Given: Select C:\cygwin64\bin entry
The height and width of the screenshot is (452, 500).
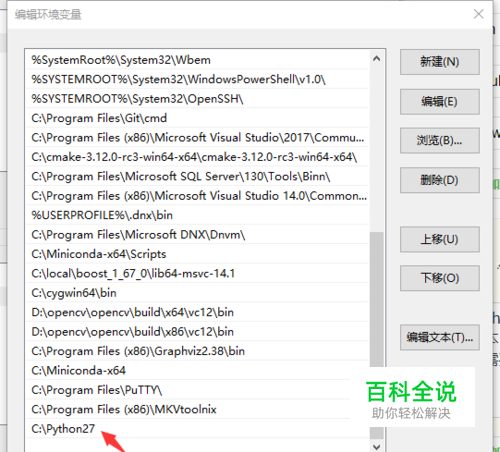Looking at the screenshot, I should point(197,293).
